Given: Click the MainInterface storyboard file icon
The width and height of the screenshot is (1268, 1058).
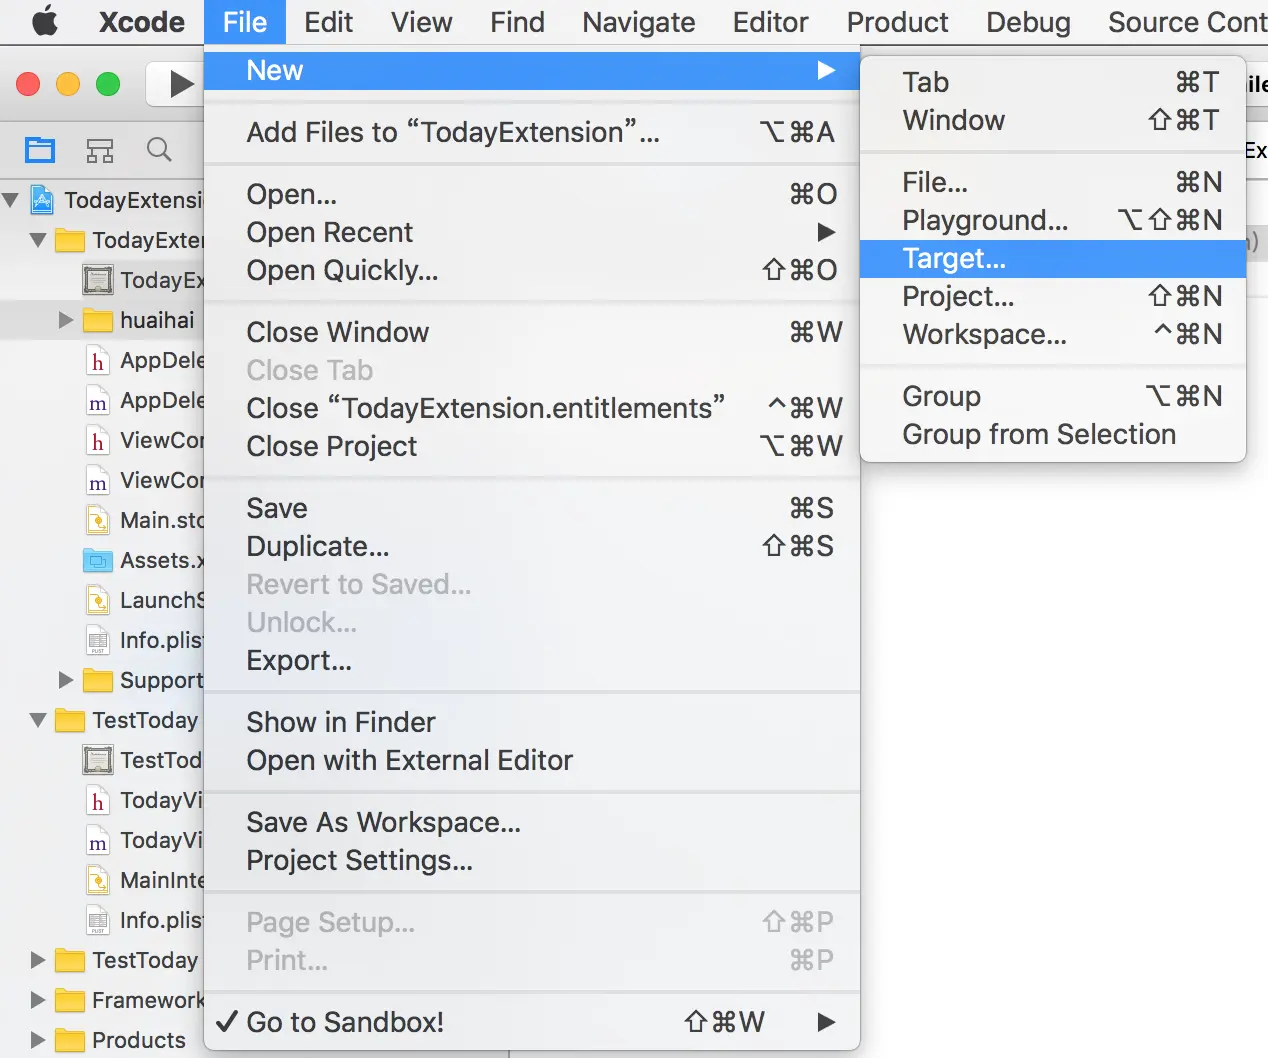Looking at the screenshot, I should [x=97, y=880].
